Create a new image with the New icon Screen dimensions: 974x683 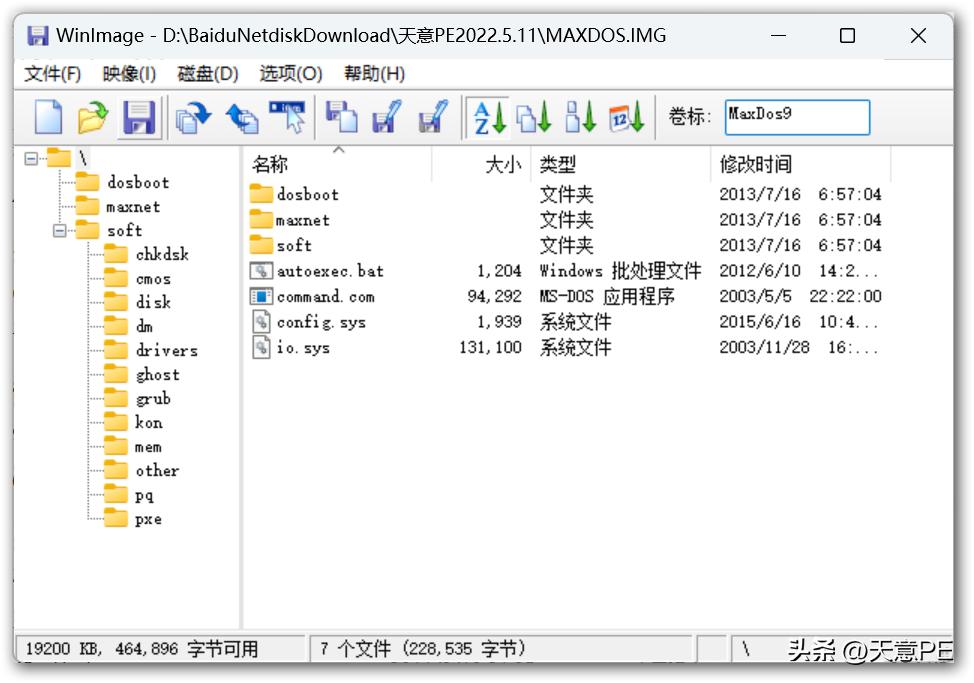48,117
